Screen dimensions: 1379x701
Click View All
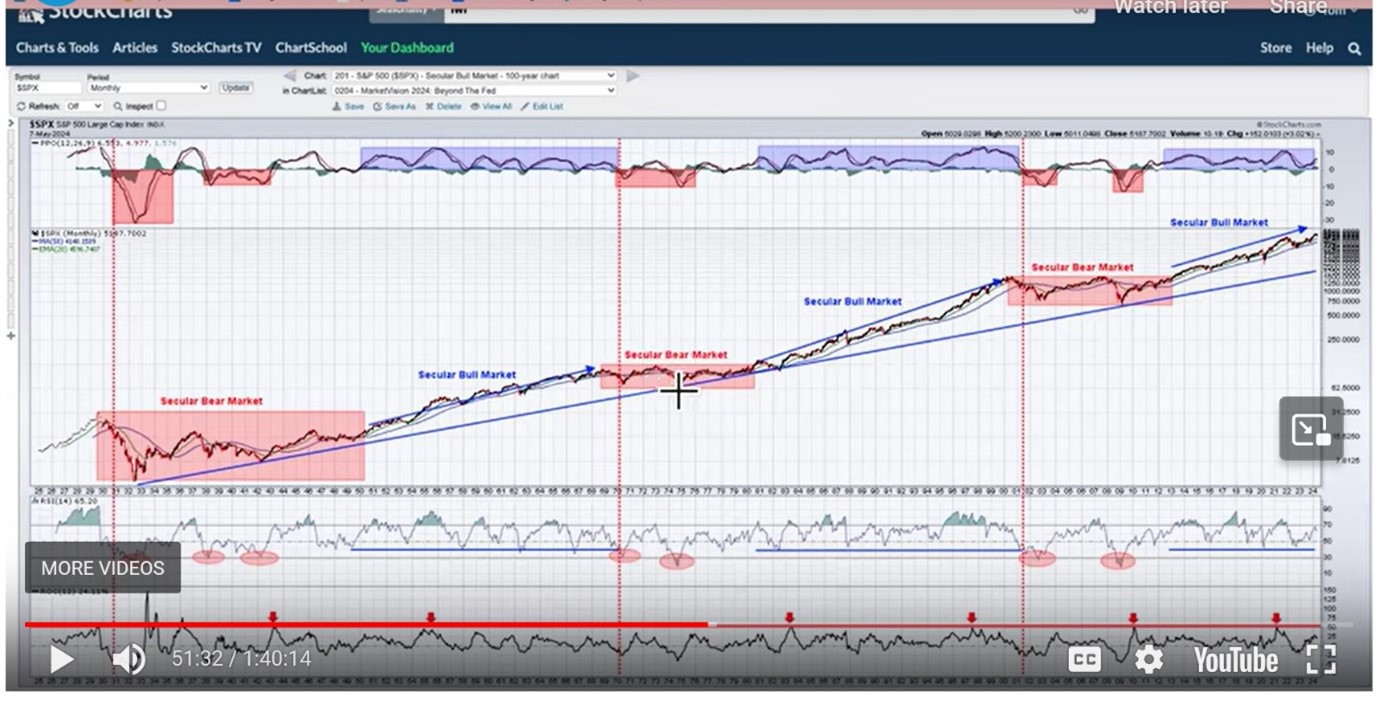[x=491, y=106]
